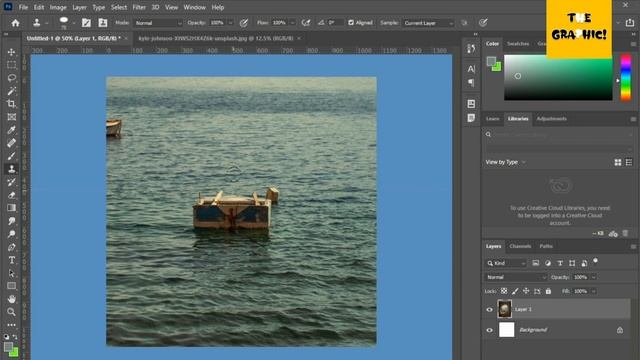Hide the Background layer eye icon
The height and width of the screenshot is (360, 640).
click(x=489, y=330)
